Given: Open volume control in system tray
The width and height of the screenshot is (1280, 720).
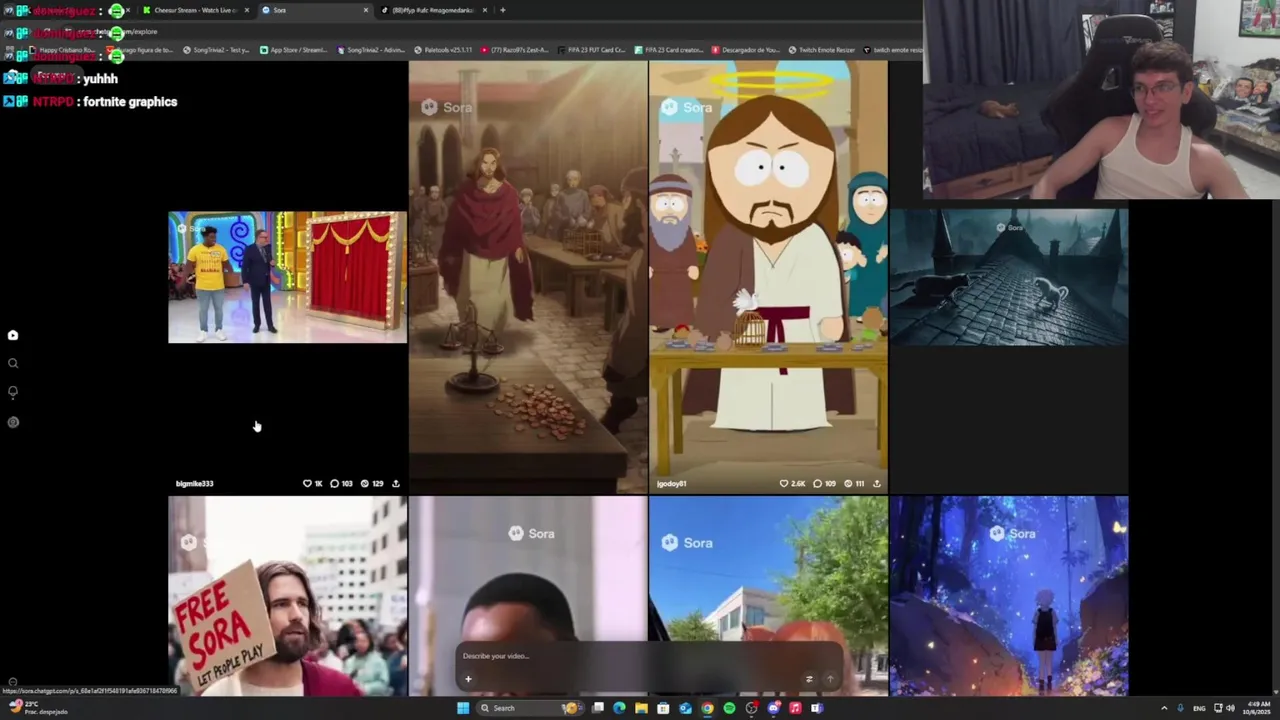Looking at the screenshot, I should 1230,708.
